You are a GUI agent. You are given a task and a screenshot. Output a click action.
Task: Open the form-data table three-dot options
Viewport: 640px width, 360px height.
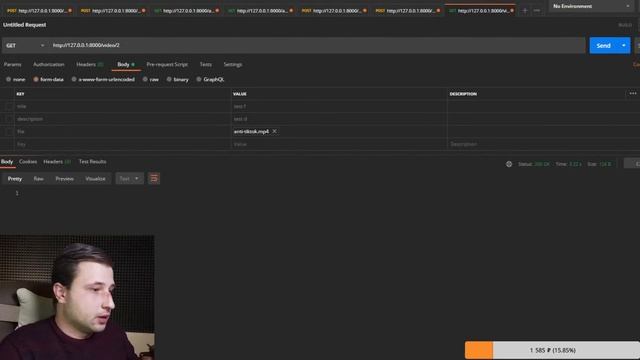click(633, 93)
